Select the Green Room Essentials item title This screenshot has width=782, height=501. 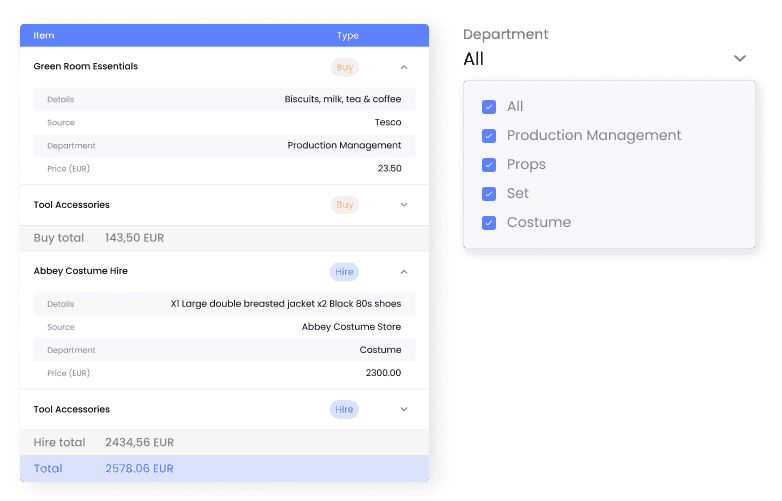[x=86, y=66]
